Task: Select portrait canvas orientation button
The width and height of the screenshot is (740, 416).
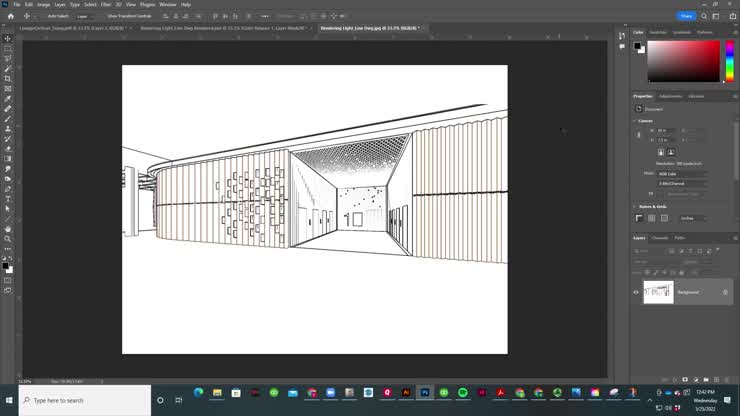Action: point(661,152)
